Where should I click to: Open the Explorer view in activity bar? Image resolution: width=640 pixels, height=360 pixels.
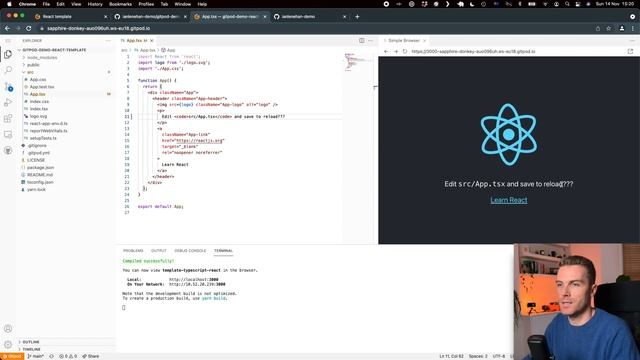coord(8,54)
